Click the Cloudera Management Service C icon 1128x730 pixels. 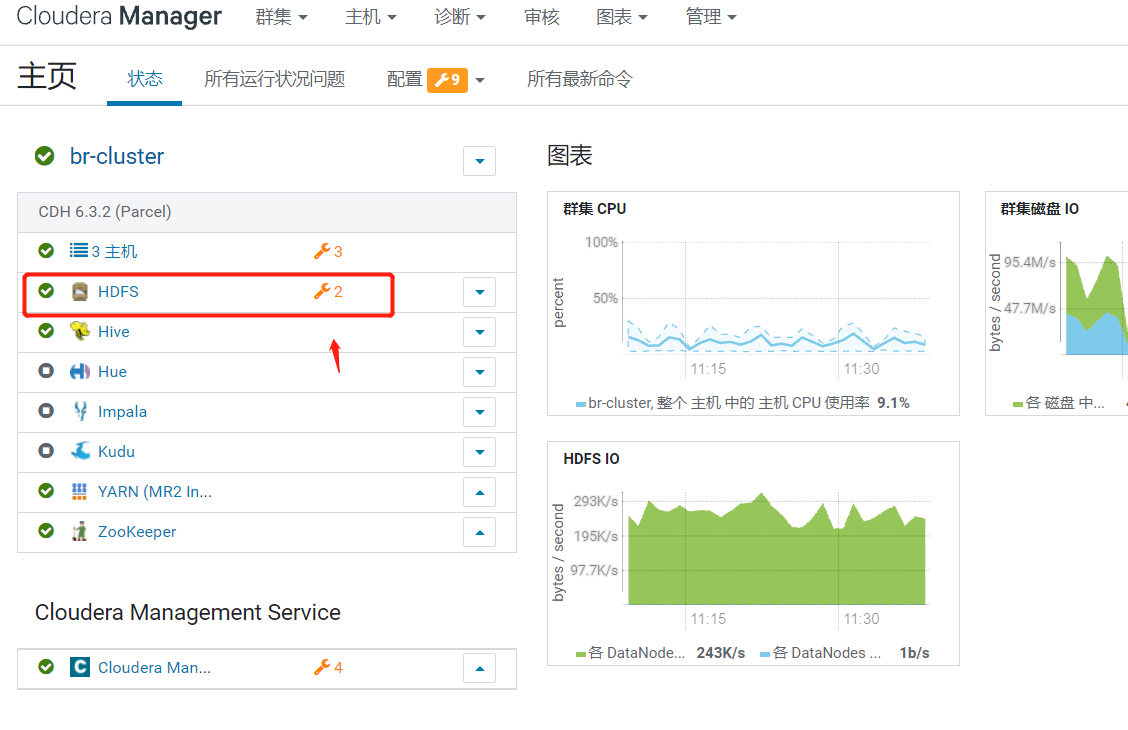point(80,667)
